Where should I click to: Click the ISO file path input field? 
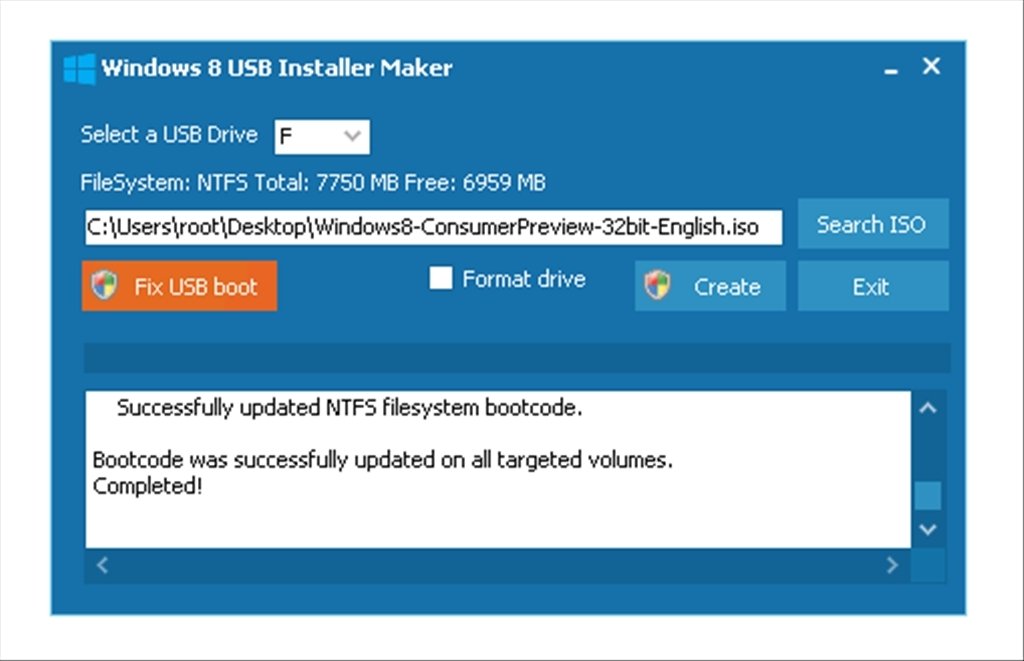pos(433,227)
